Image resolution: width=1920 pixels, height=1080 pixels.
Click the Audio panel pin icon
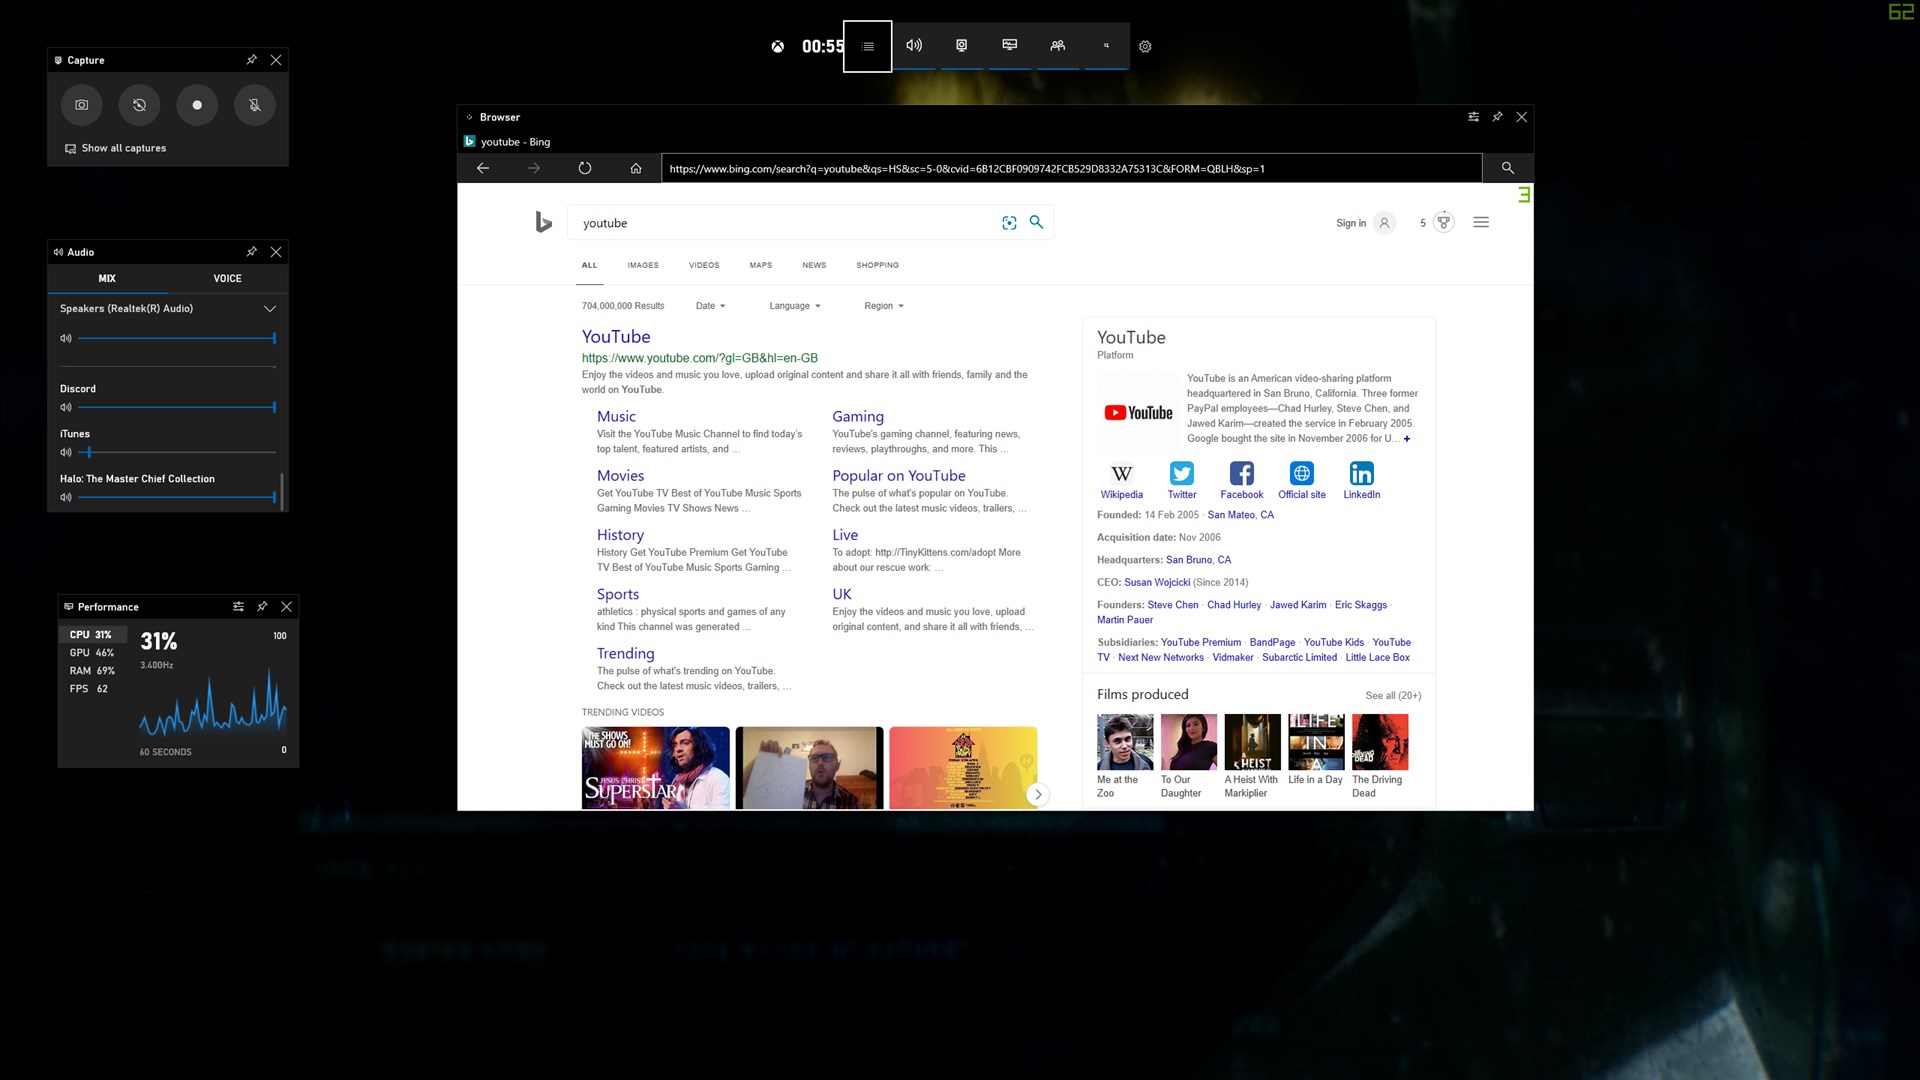pos(251,252)
